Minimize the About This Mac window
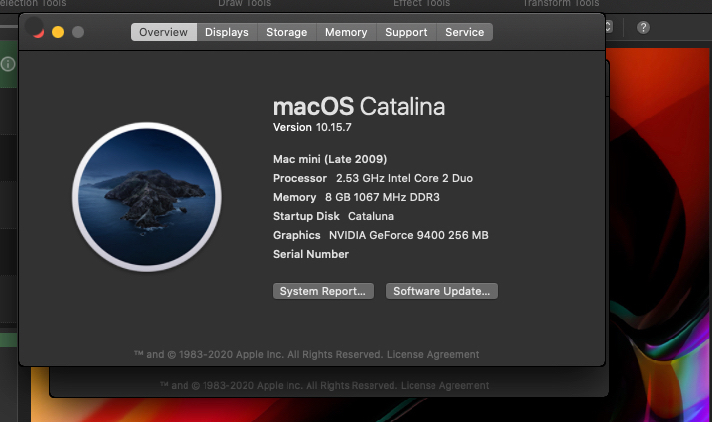Image resolution: width=712 pixels, height=422 pixels. coord(58,32)
